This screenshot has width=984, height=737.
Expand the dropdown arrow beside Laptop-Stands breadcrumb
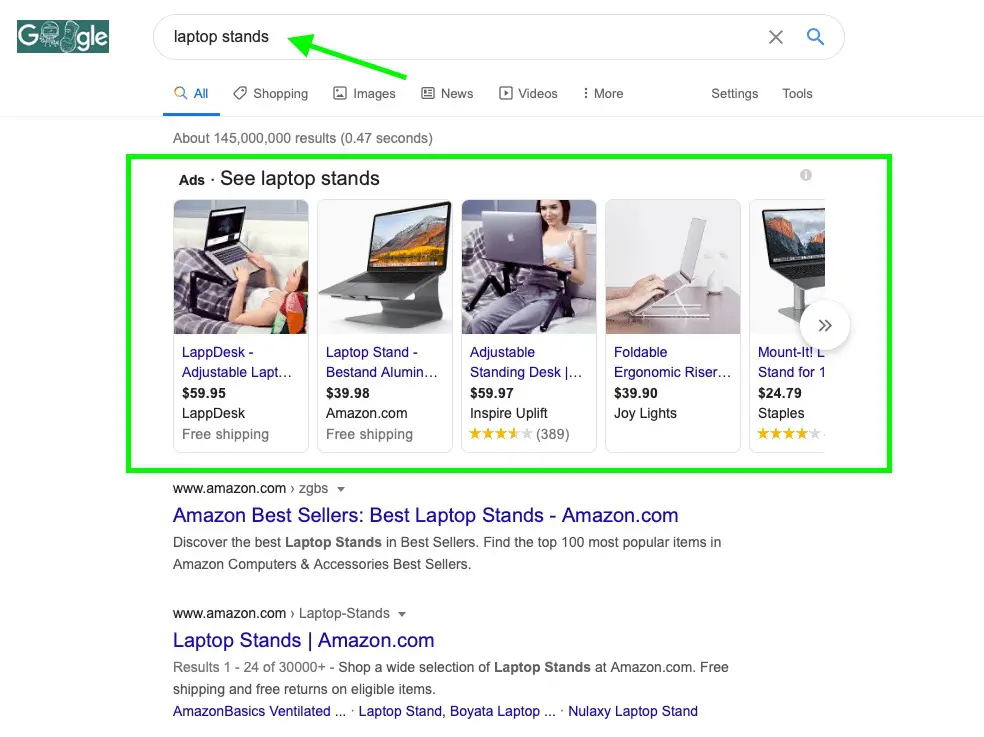(x=401, y=614)
